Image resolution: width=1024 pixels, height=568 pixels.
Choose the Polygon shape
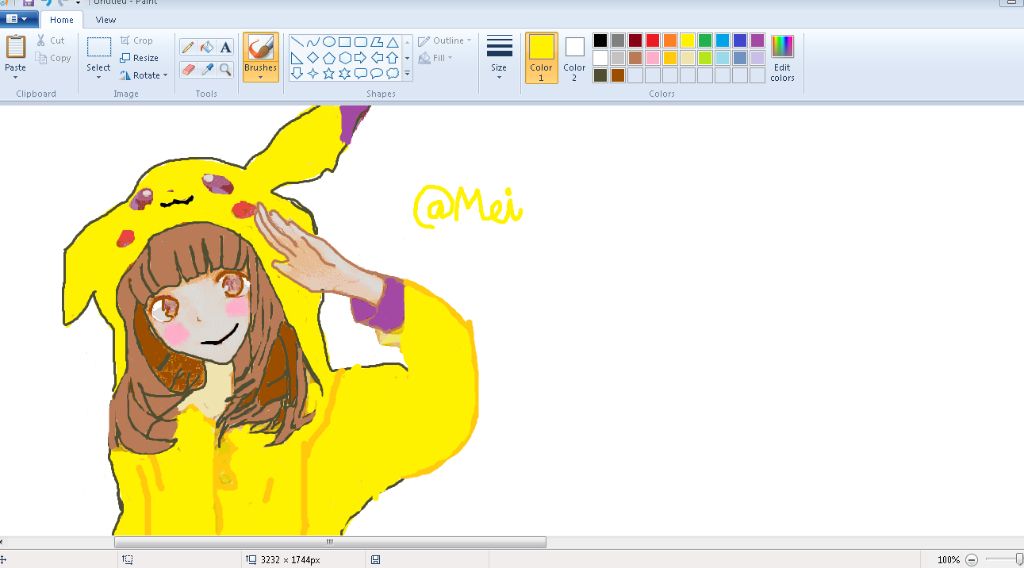point(377,42)
